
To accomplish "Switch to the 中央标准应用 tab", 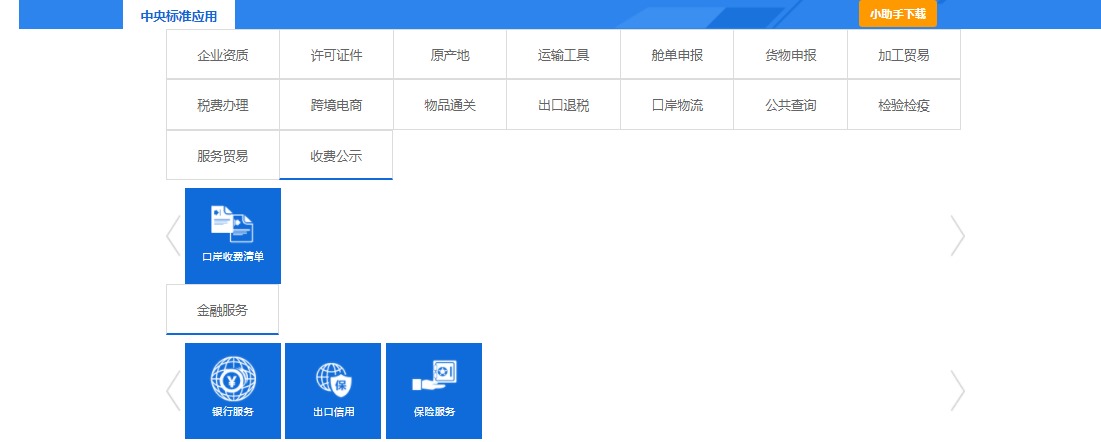I will (179, 16).
